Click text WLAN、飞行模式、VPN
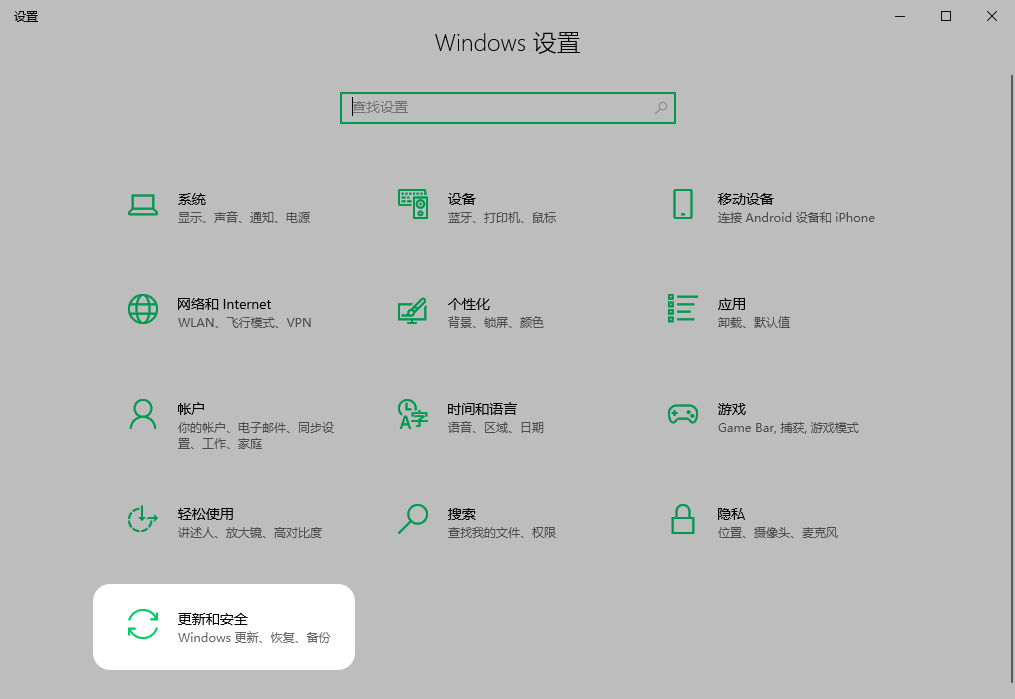Image resolution: width=1015 pixels, height=699 pixels. click(x=245, y=322)
